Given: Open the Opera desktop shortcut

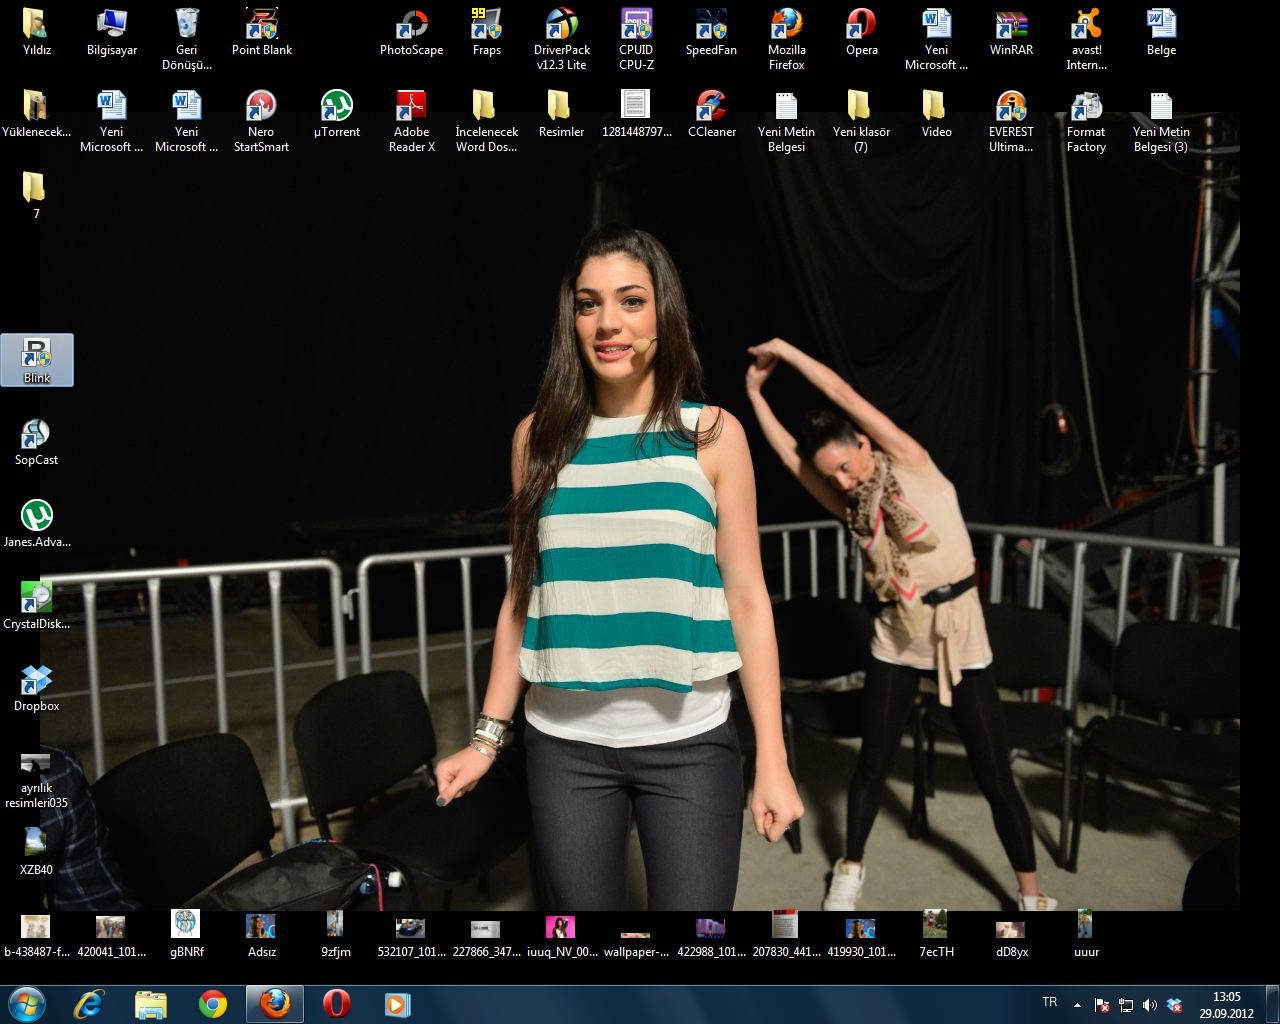Looking at the screenshot, I should click(x=861, y=31).
